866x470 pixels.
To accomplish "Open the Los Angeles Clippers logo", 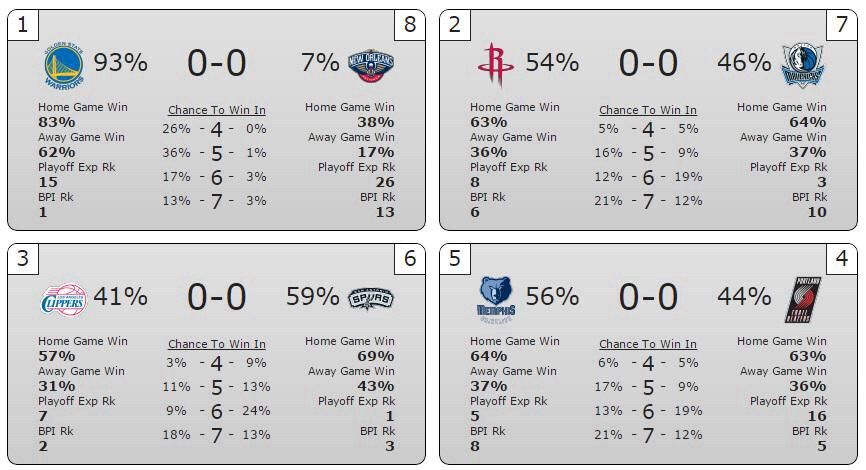I will [64, 299].
